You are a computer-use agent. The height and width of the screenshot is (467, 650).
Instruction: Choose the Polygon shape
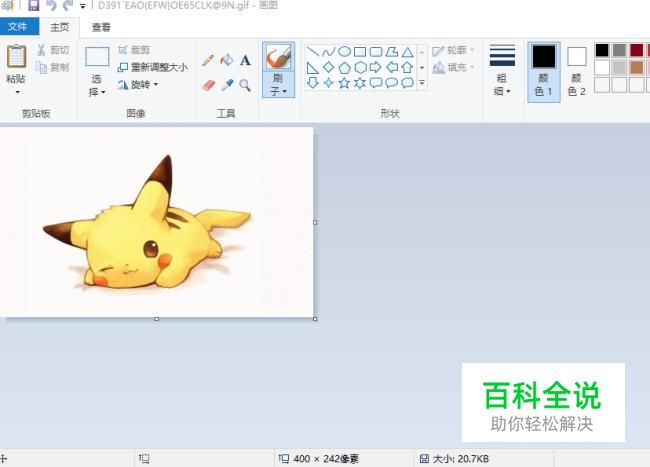tap(392, 52)
